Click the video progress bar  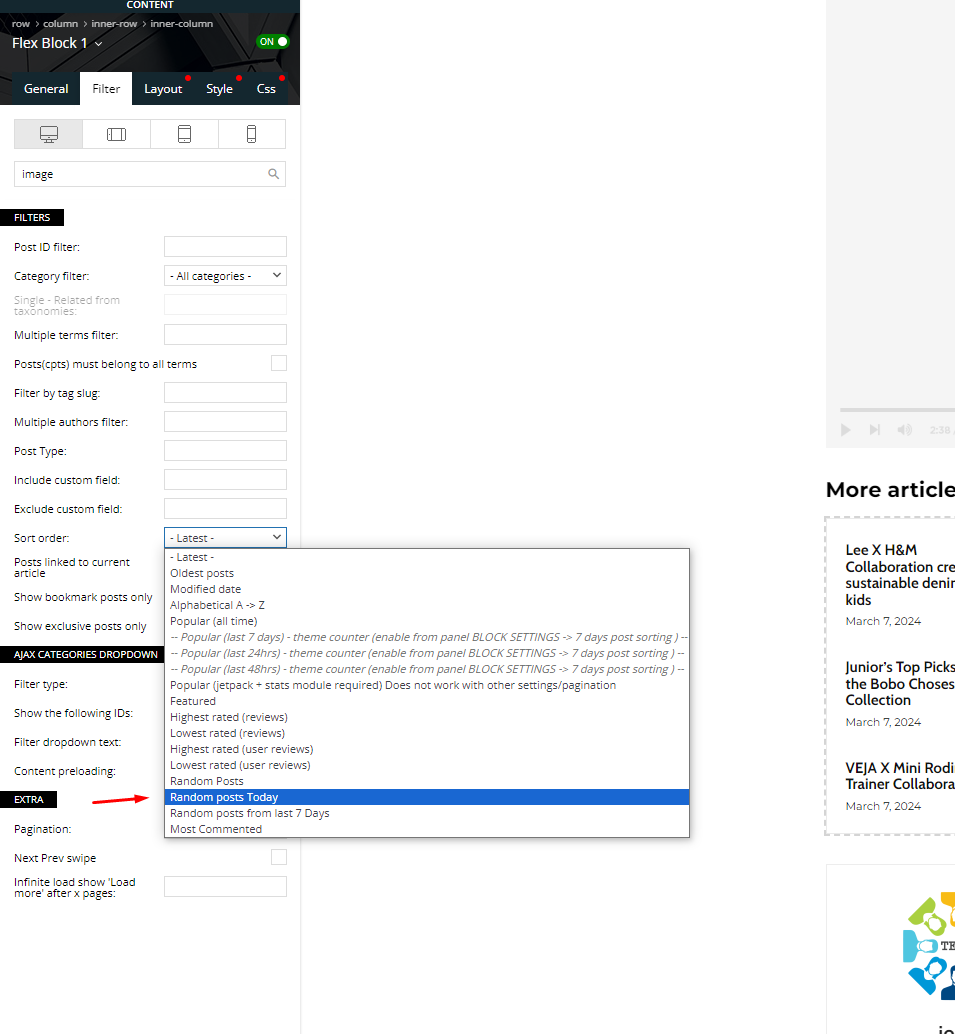coord(897,410)
